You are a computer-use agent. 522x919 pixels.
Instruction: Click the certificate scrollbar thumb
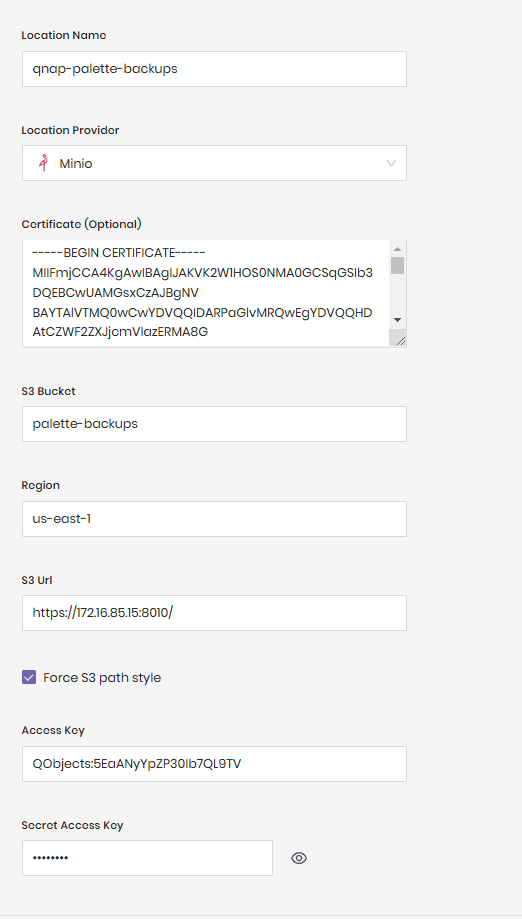coord(397,265)
